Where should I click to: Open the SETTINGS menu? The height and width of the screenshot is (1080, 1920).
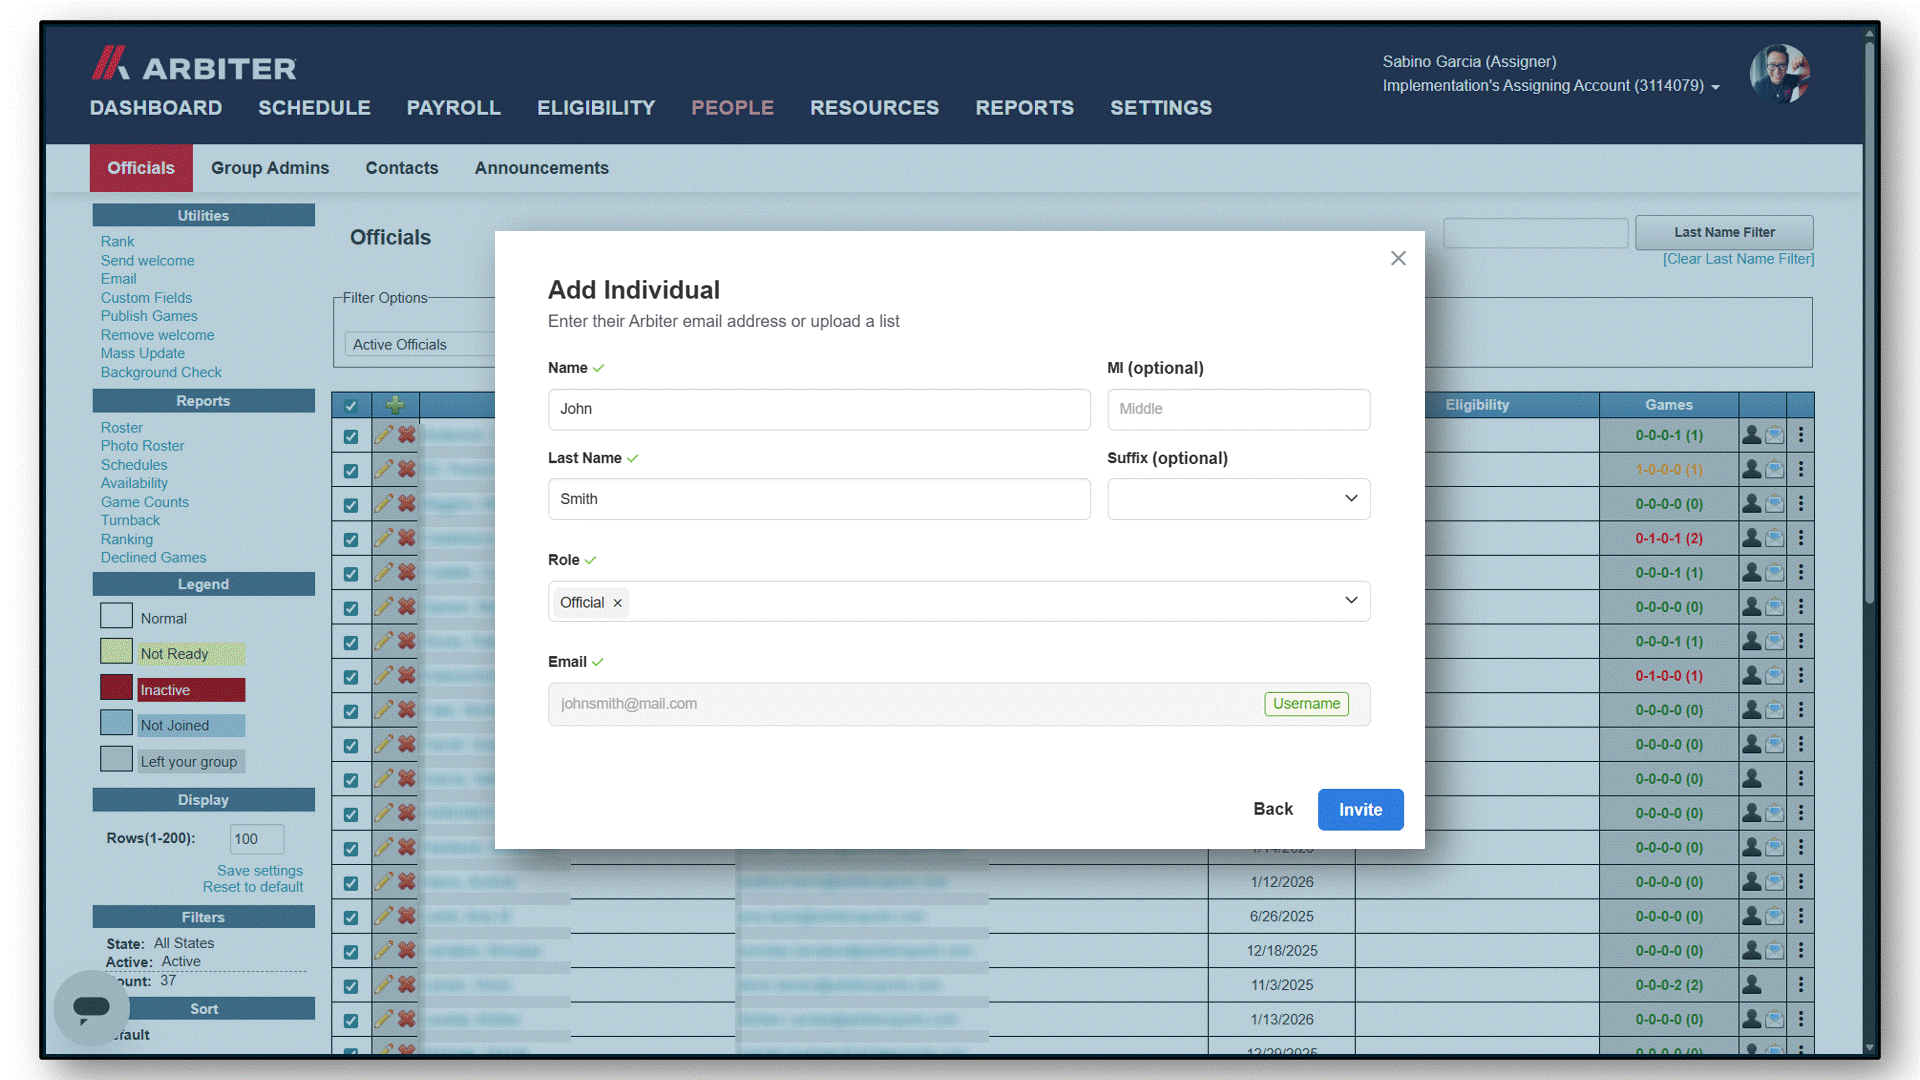[1160, 108]
